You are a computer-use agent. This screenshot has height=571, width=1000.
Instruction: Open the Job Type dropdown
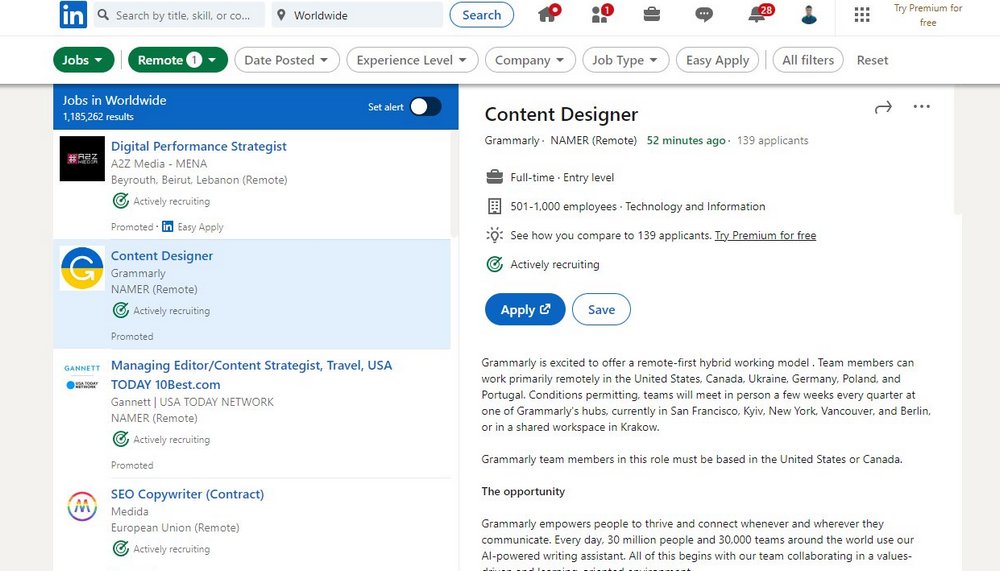(x=625, y=60)
